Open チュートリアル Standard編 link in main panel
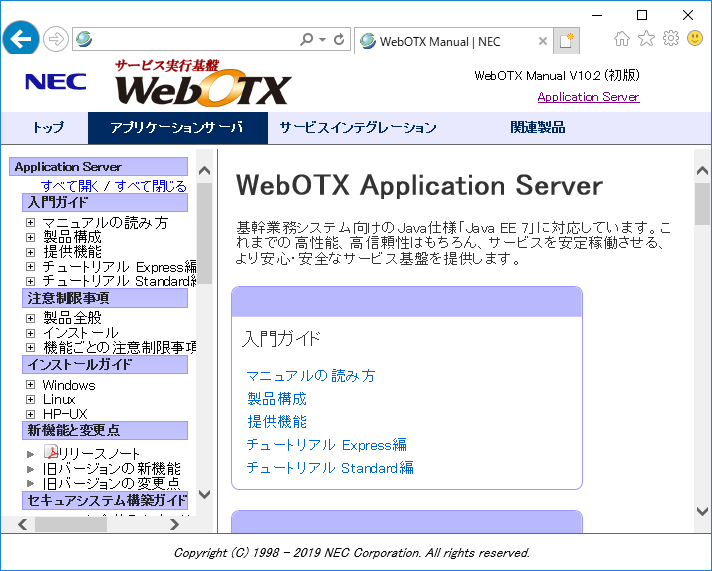712x571 pixels. (x=329, y=468)
